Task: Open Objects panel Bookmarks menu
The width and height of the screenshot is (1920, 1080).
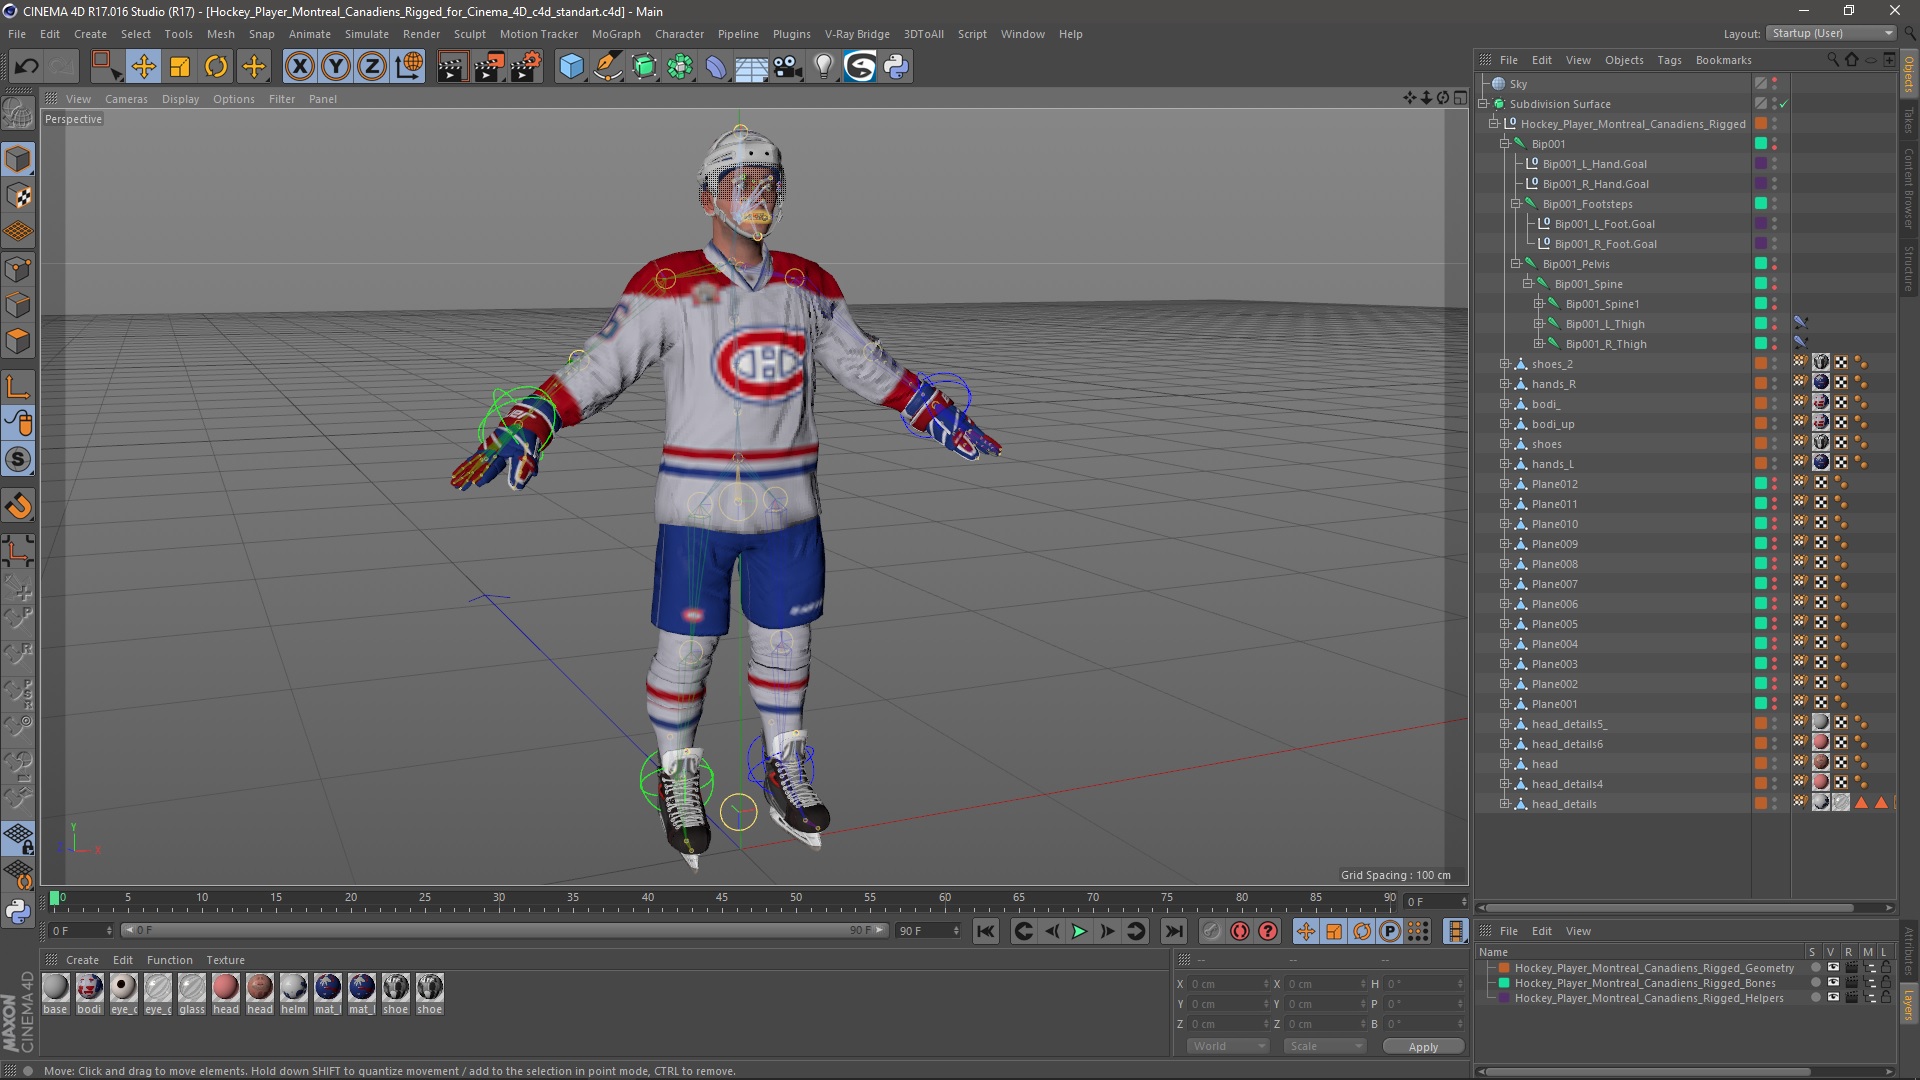Action: coord(1723,60)
